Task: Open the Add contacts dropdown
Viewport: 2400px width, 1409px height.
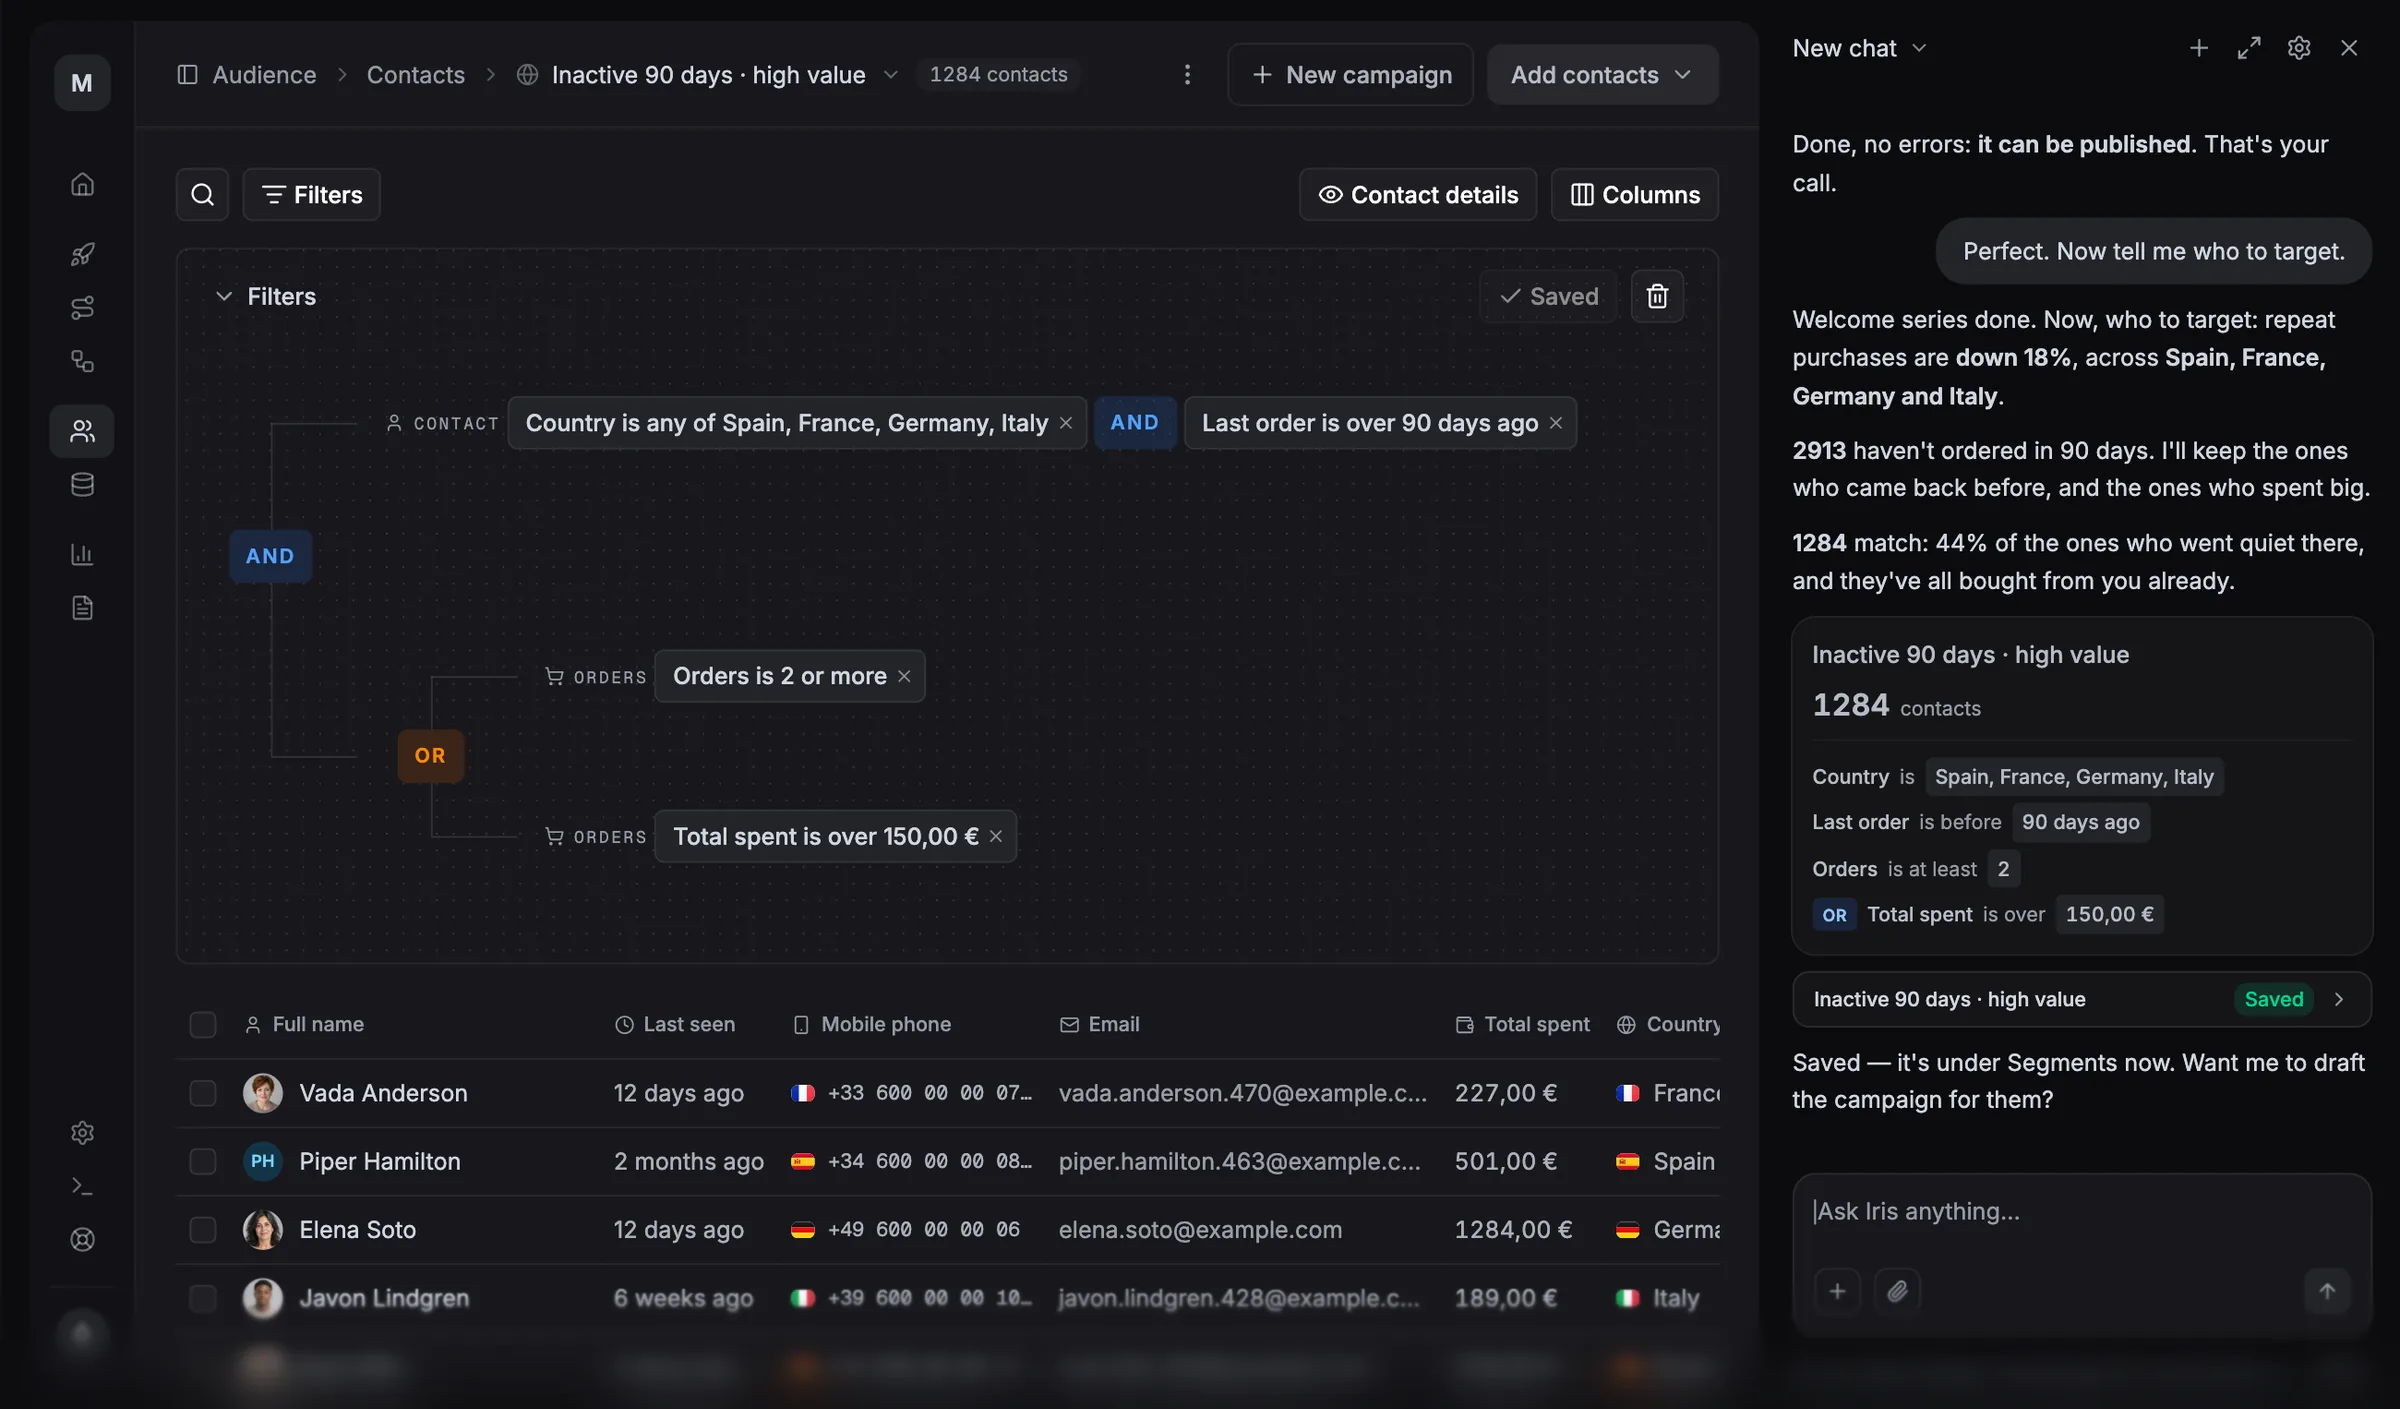Action: (x=1602, y=74)
